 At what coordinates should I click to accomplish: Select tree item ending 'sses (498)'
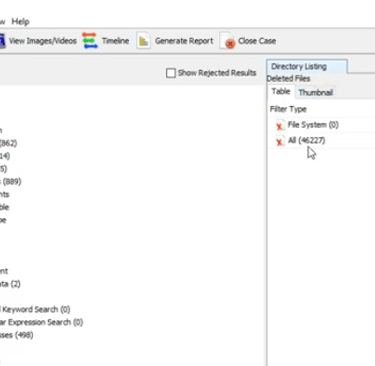point(17,335)
